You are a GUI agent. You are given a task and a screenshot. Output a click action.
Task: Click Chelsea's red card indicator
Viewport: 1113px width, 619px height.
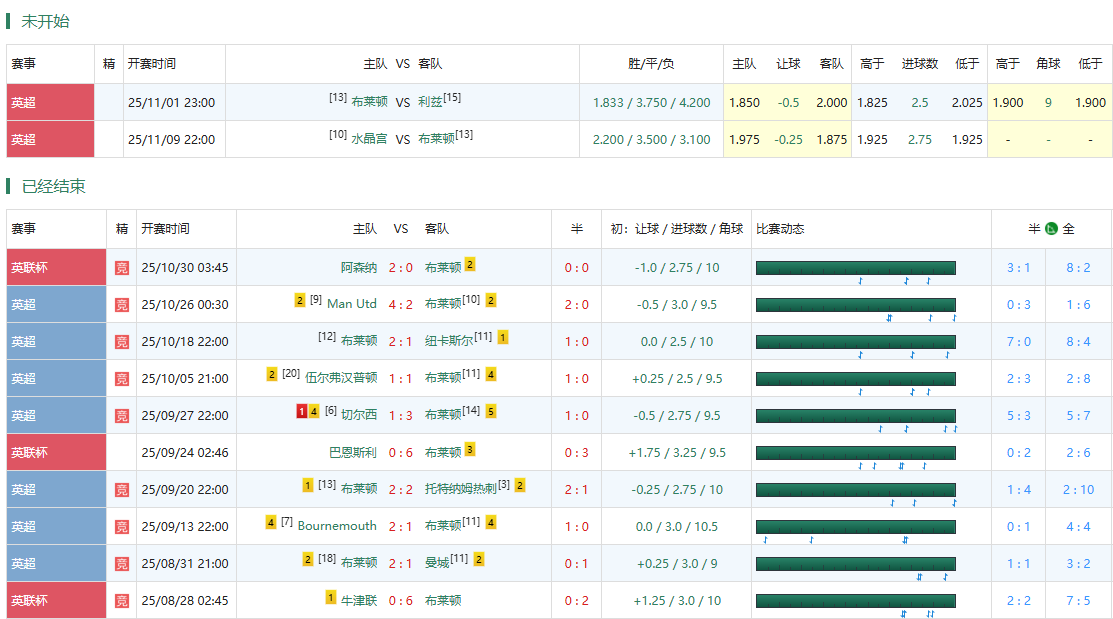tap(301, 412)
